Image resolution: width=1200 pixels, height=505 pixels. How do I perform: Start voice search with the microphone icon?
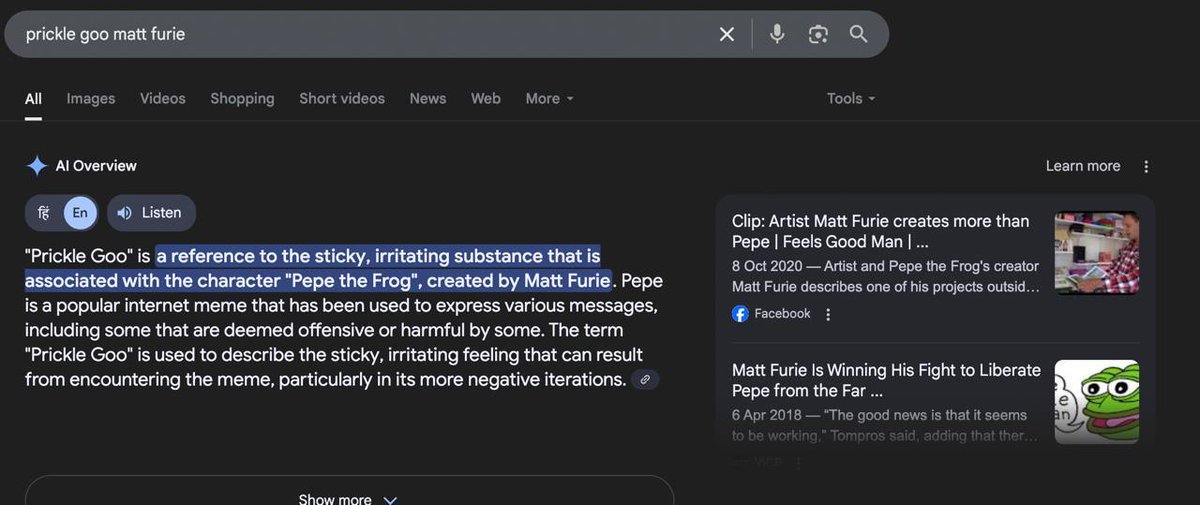777,34
